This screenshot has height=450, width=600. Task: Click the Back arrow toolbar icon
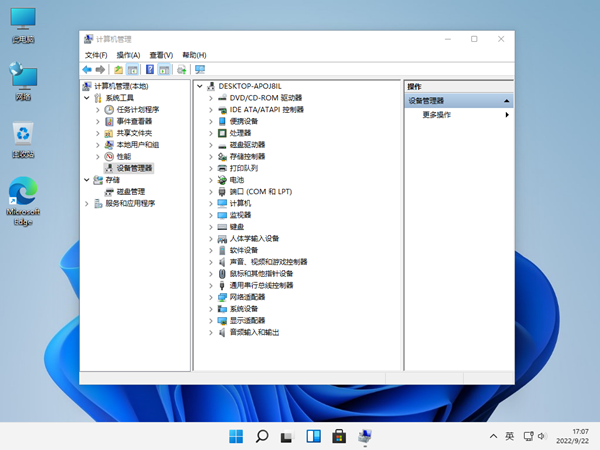pyautogui.click(x=87, y=70)
